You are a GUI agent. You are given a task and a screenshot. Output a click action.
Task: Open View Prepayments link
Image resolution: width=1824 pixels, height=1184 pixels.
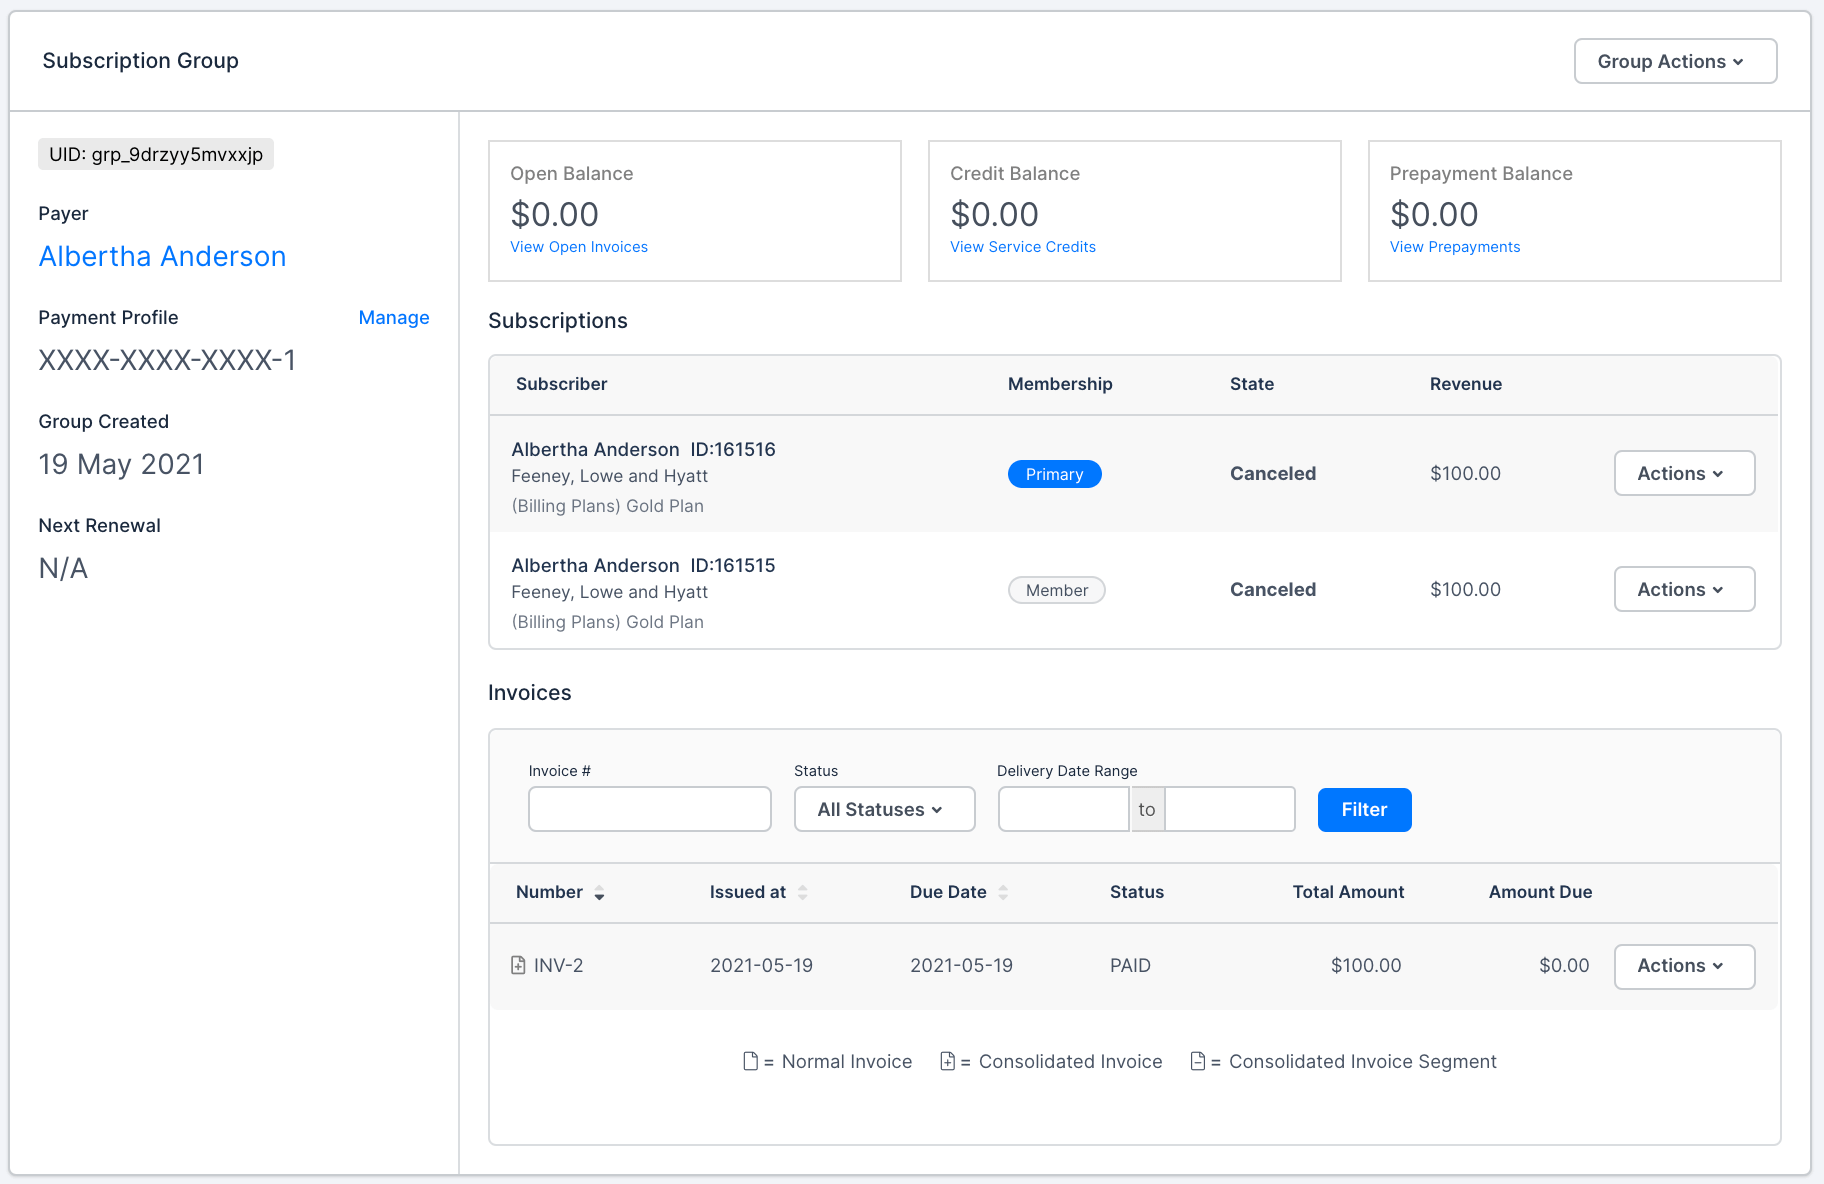(1454, 246)
